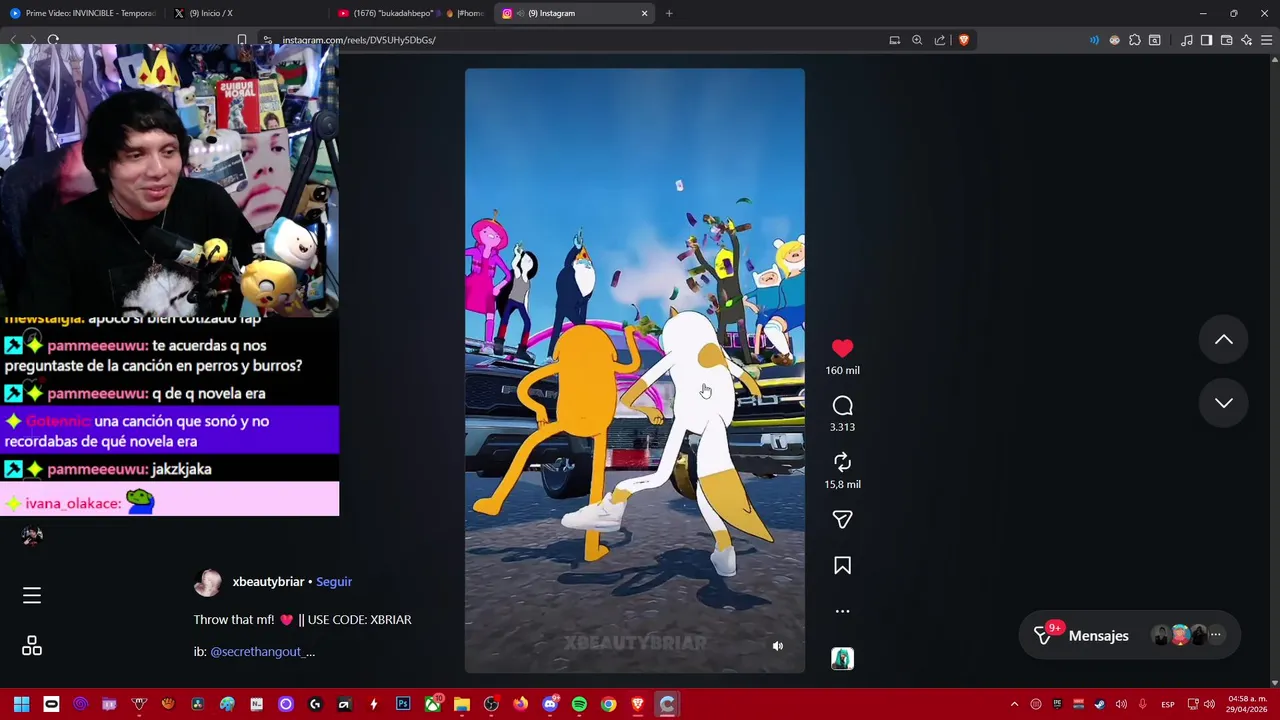Open the Xbox app in the taskbar
Viewport: 1280px width, 720px height.
pos(432,704)
